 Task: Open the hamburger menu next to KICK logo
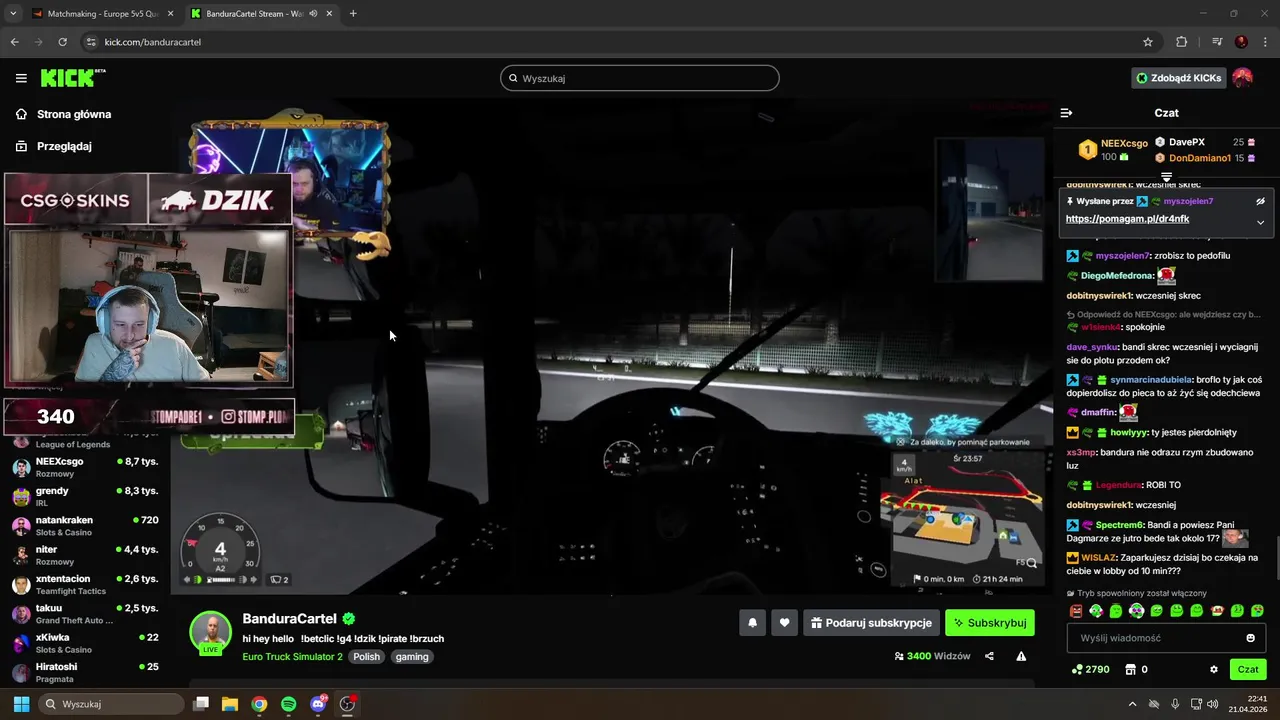(21, 78)
